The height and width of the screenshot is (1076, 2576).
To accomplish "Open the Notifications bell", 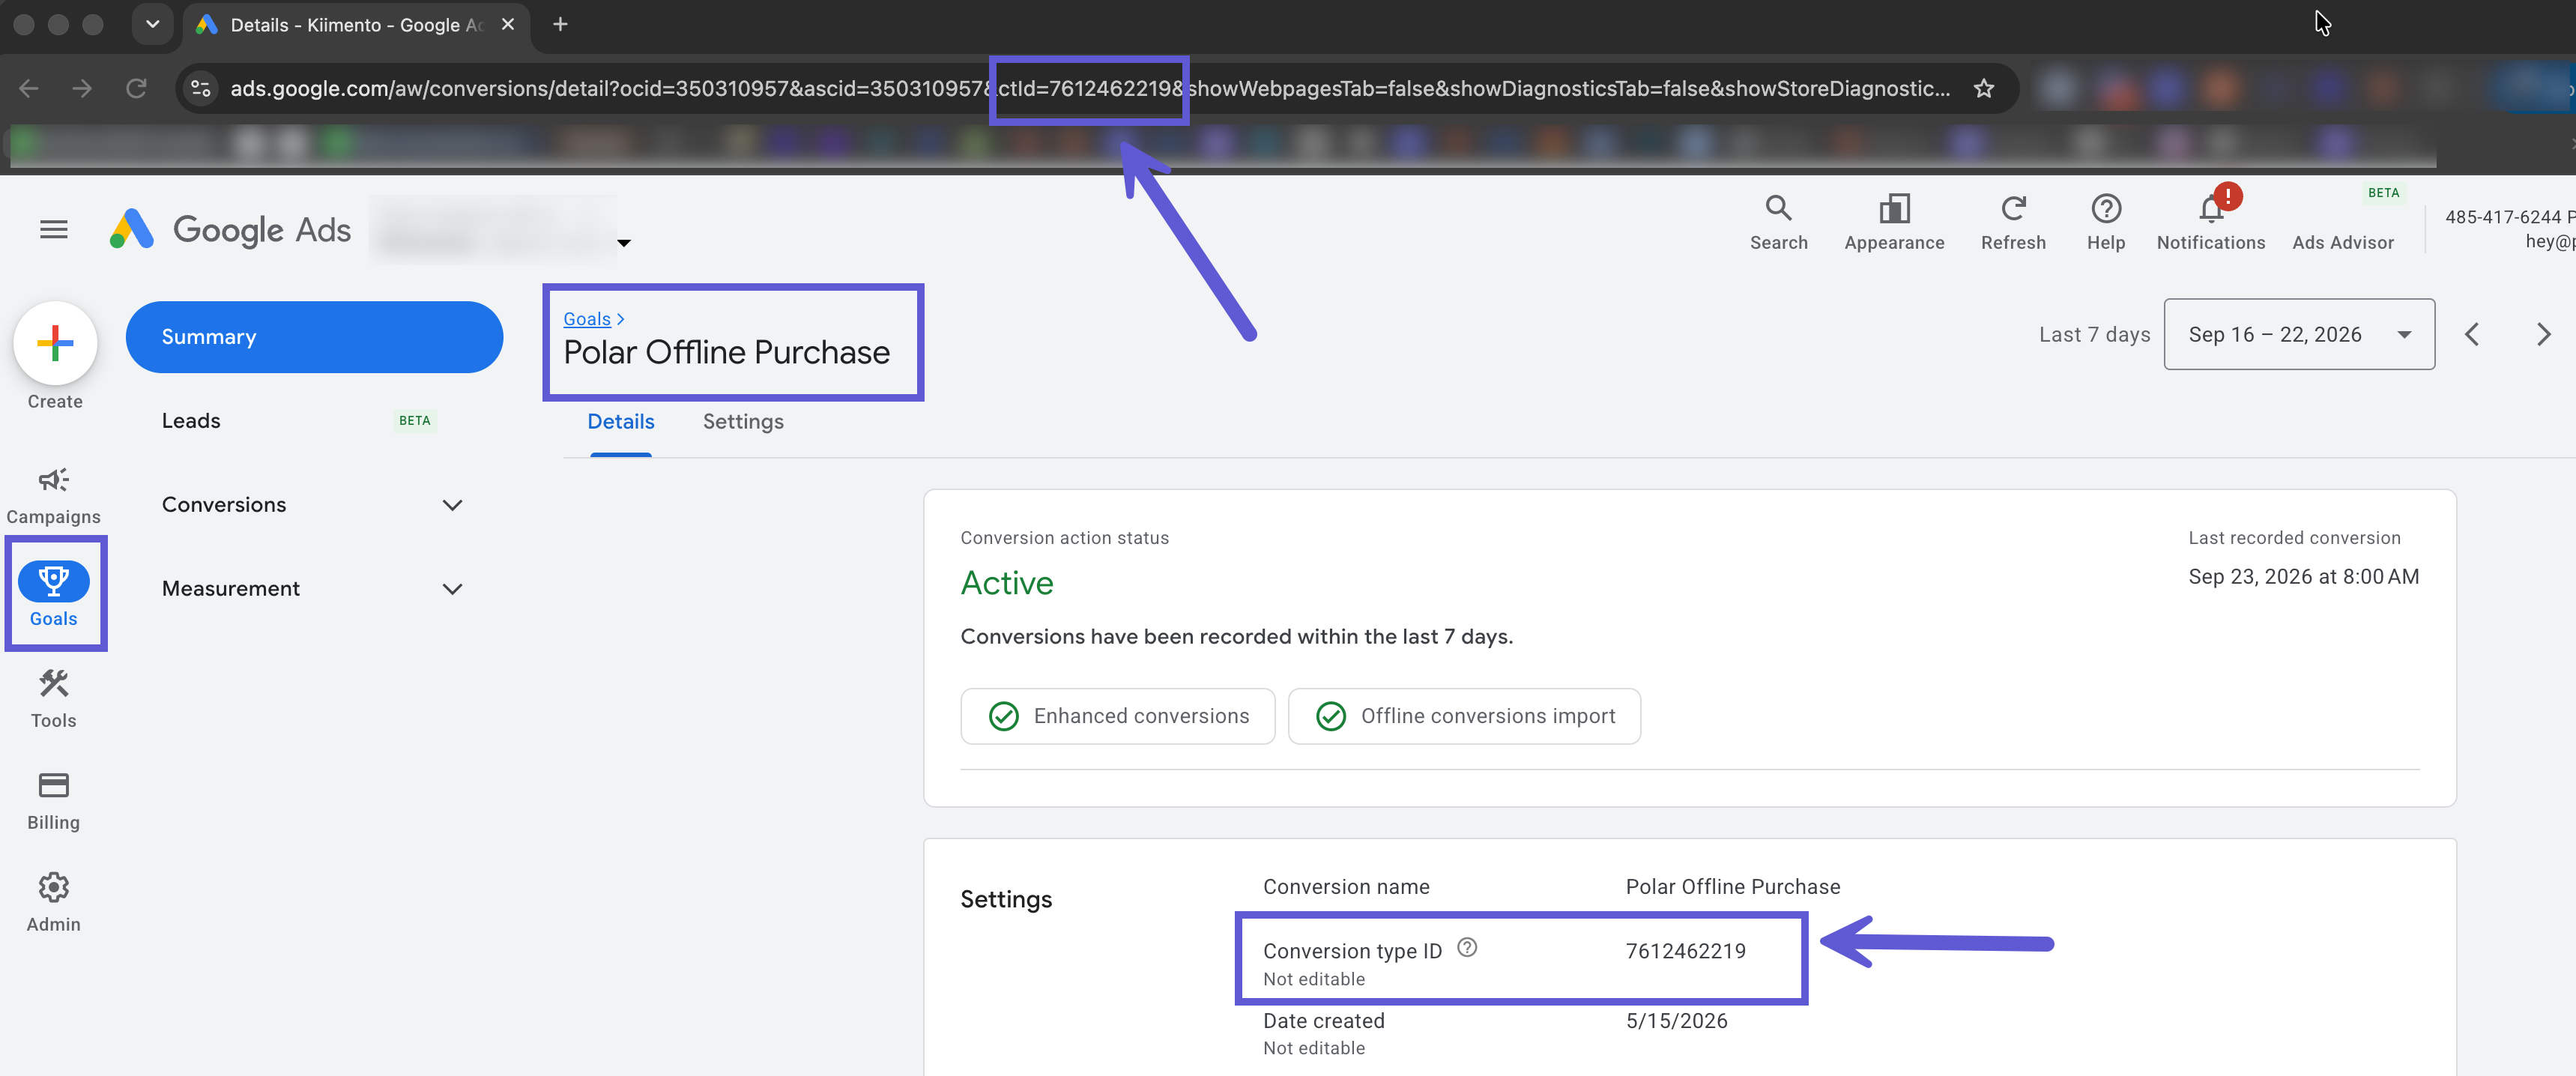I will [x=2211, y=222].
